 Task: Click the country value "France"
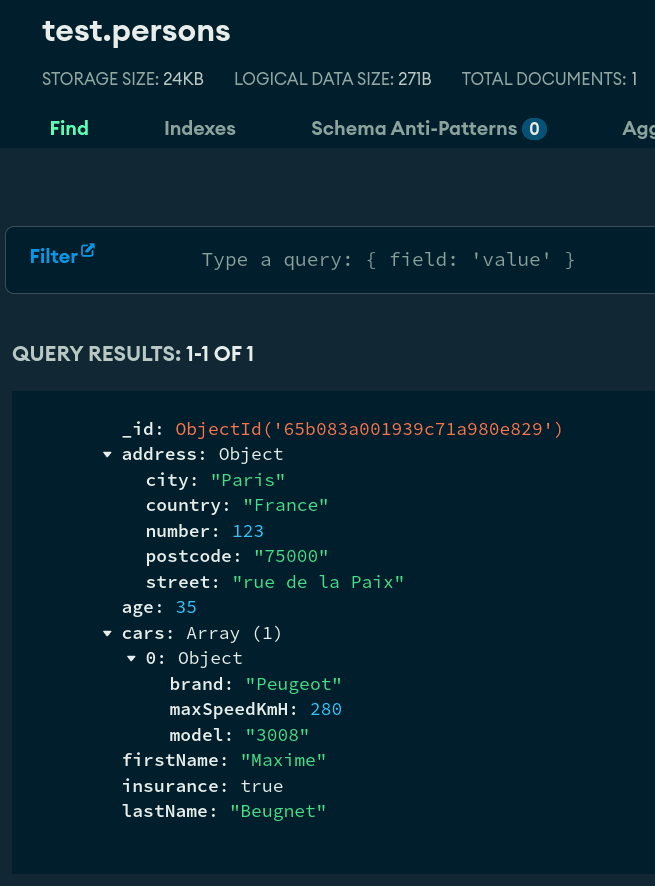pyautogui.click(x=285, y=506)
